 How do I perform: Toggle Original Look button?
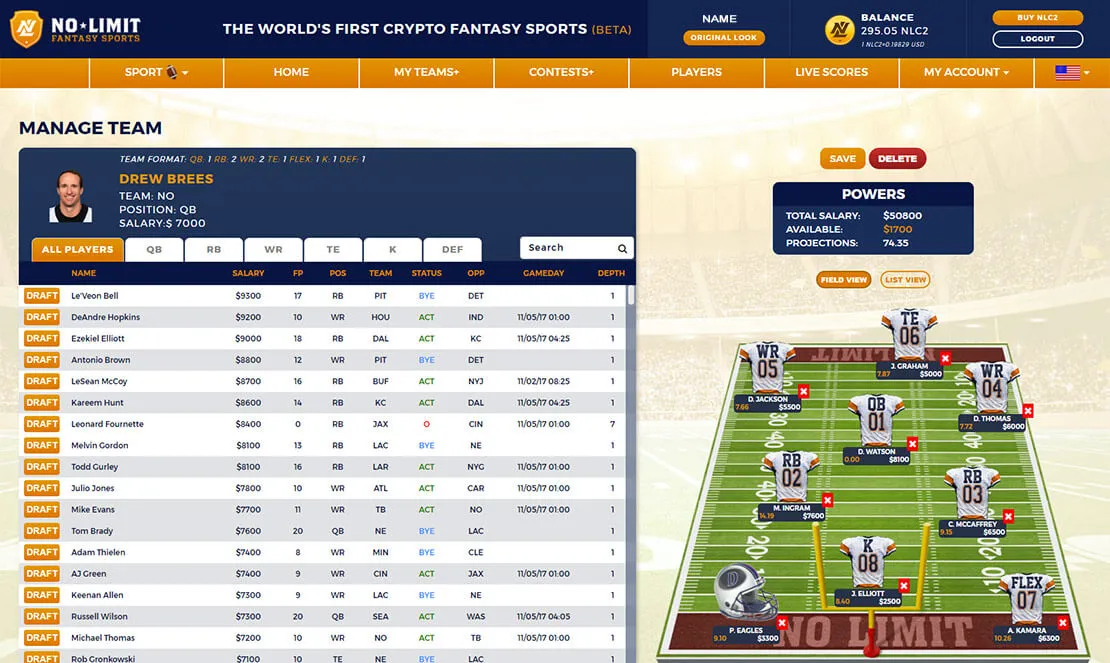[723, 38]
